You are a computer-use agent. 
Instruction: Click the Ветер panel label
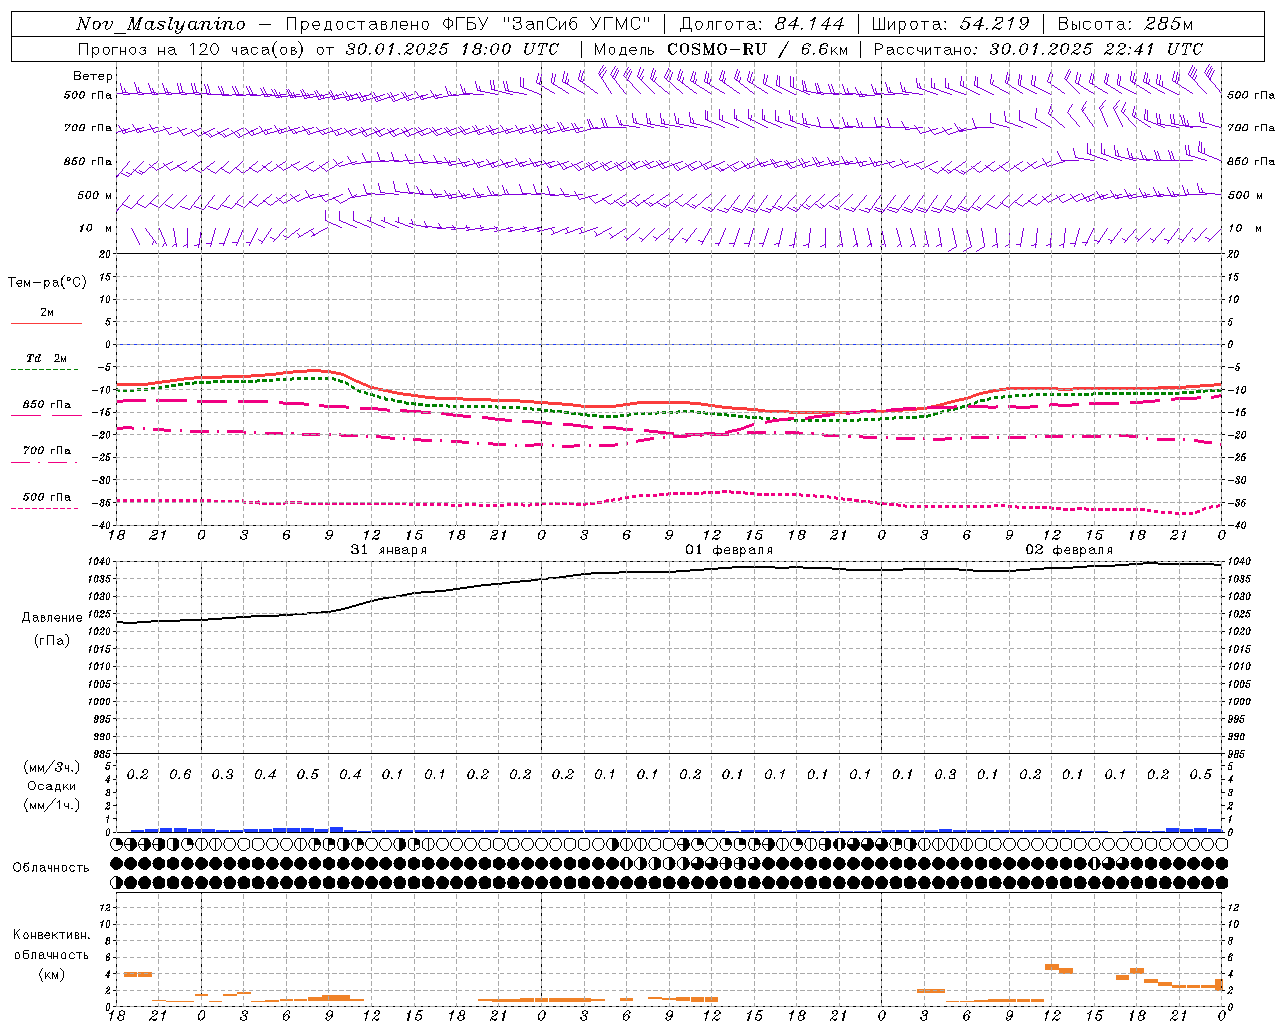pos(92,76)
